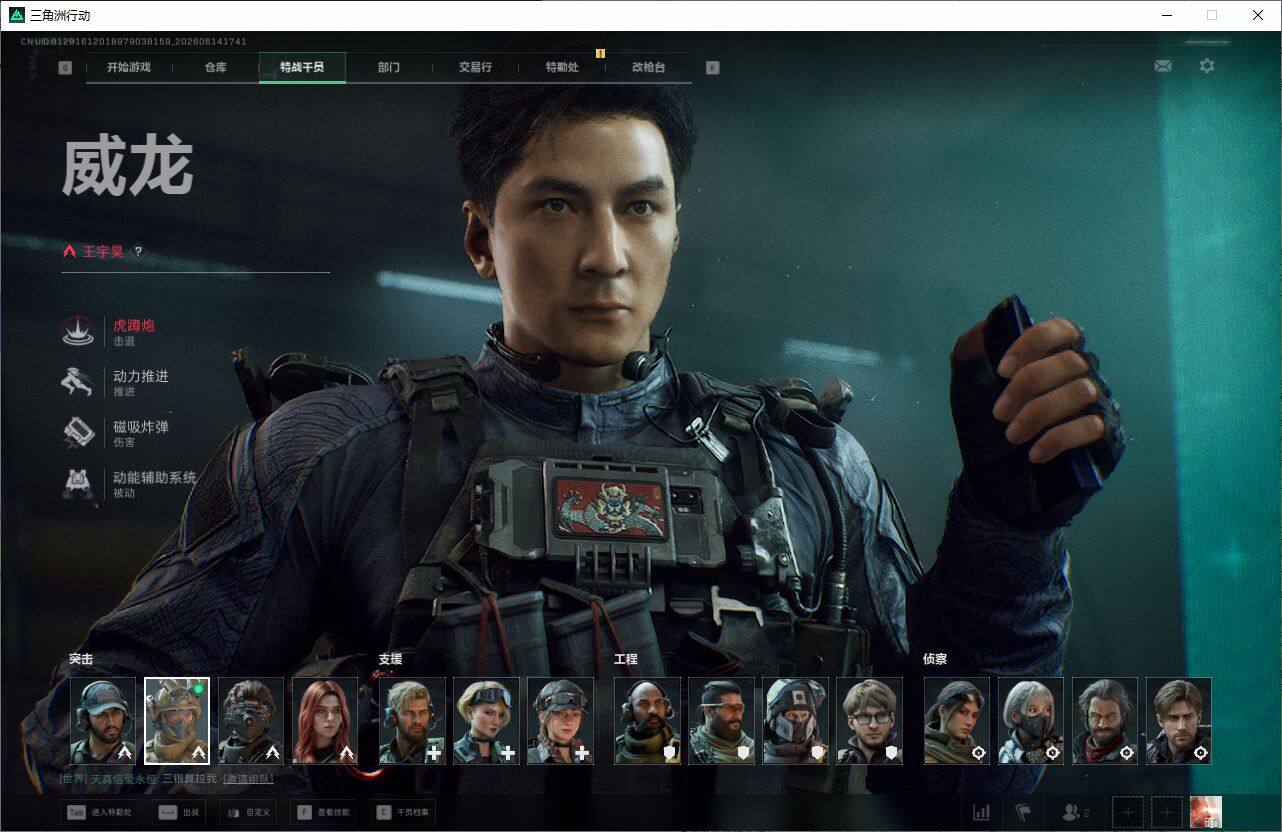Click the 突击 class heading

(x=81, y=659)
